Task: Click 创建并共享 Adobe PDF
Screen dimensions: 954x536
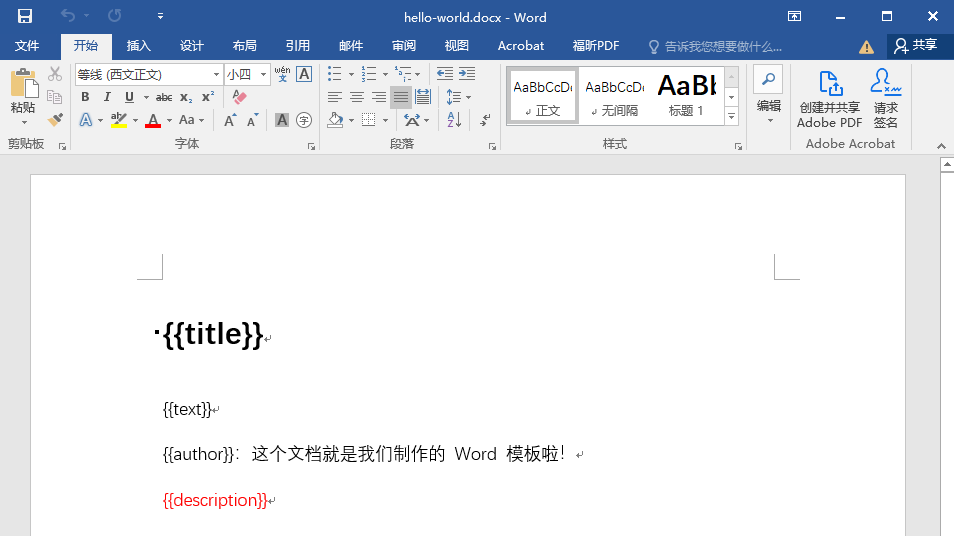Action: tap(829, 99)
